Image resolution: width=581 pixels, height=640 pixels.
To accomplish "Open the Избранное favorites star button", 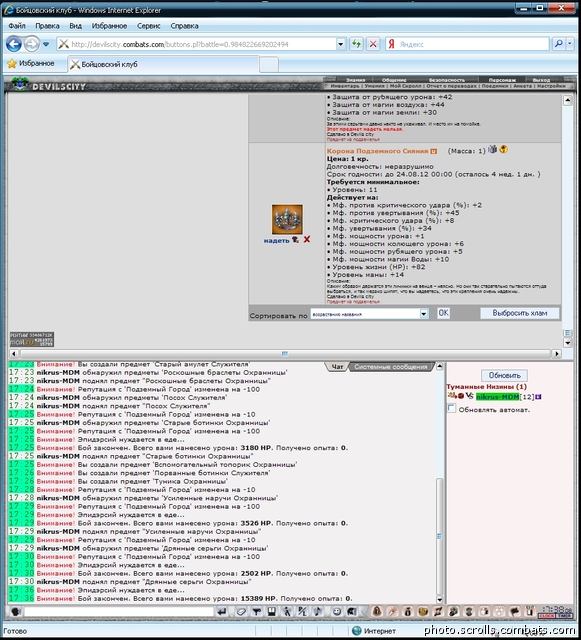I will click(31, 63).
